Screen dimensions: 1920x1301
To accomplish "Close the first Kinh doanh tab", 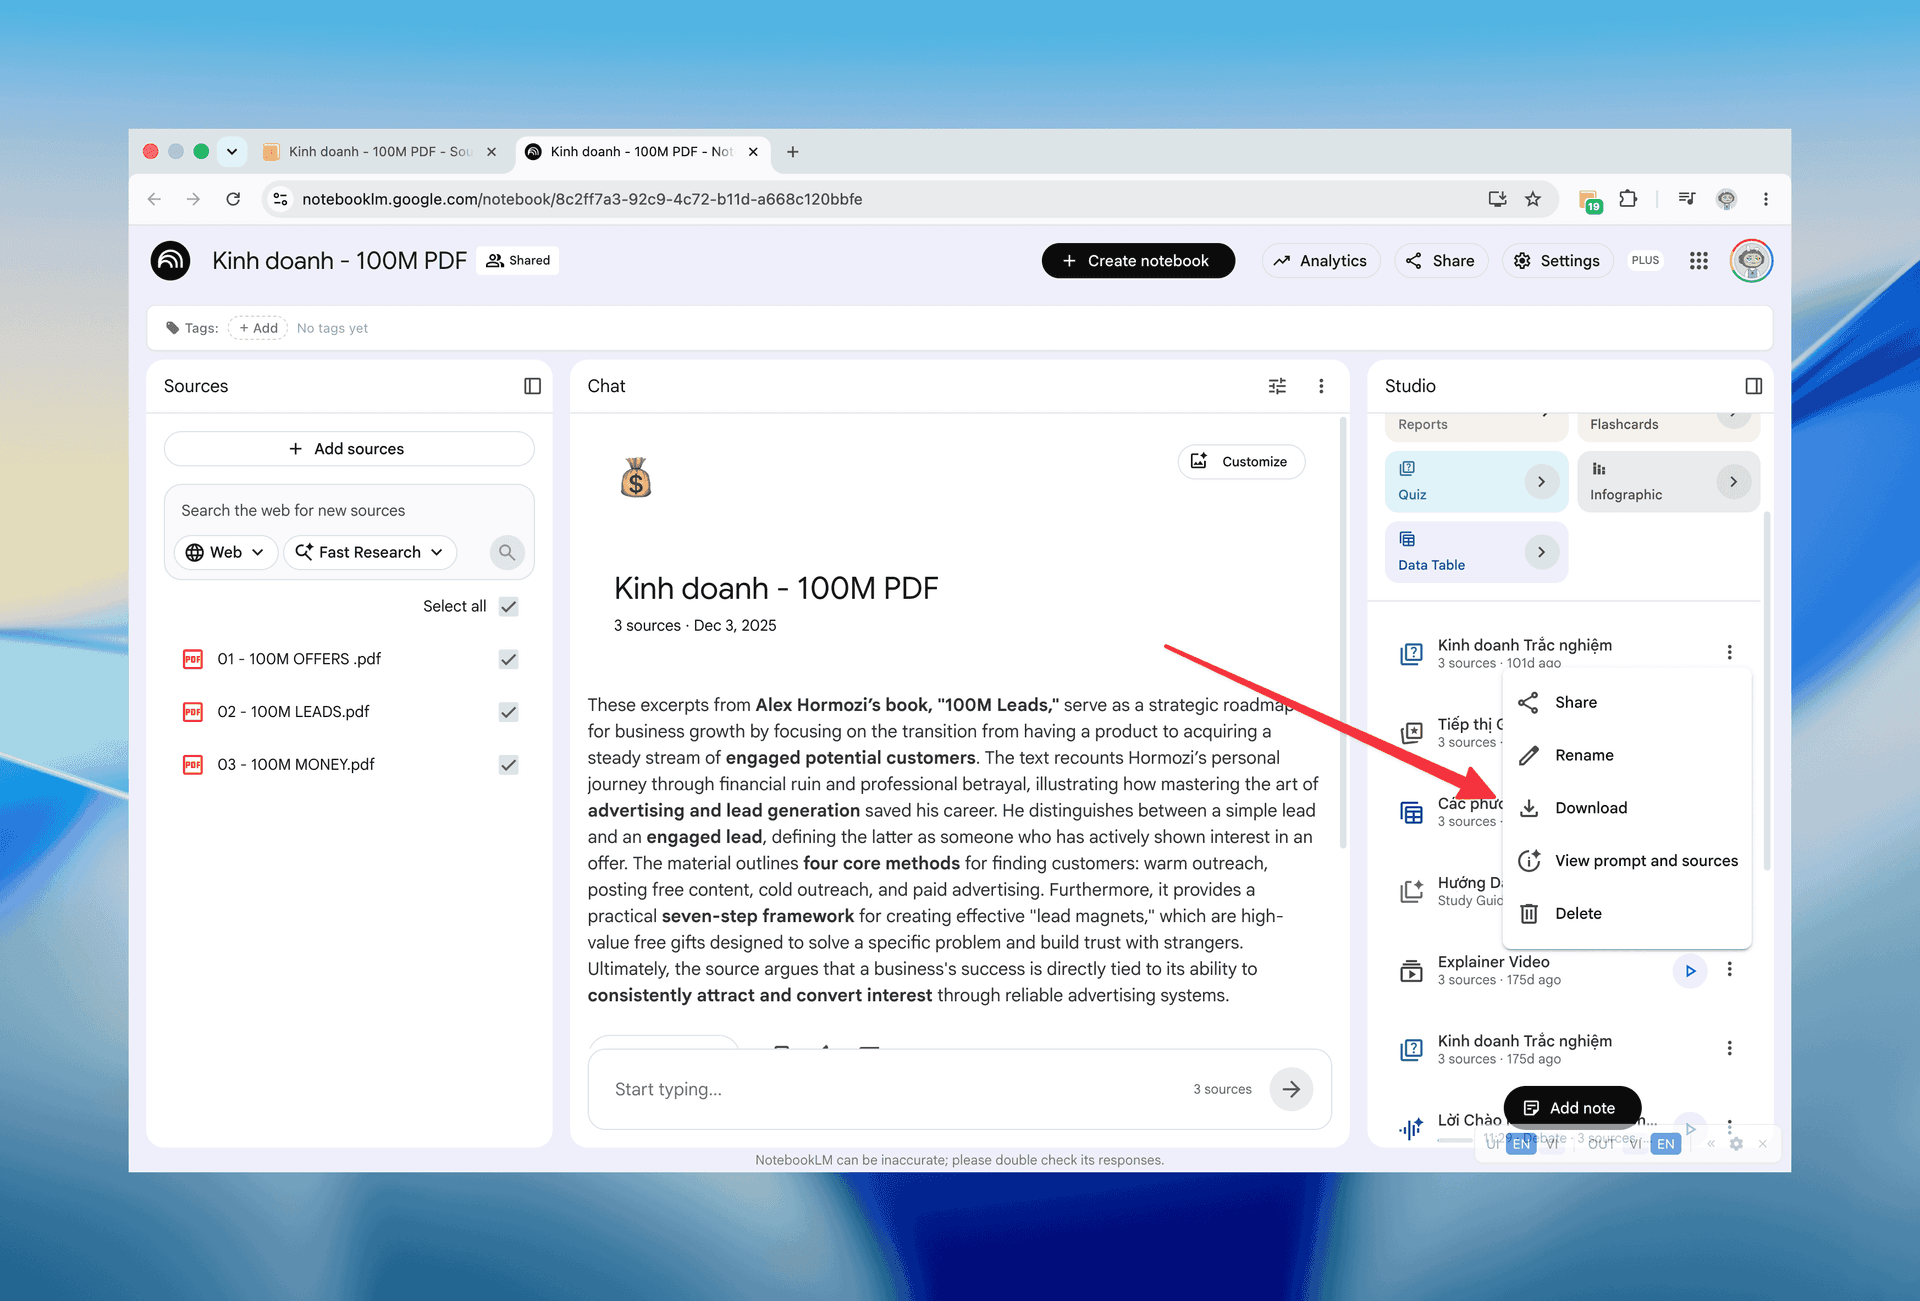I will pos(491,152).
